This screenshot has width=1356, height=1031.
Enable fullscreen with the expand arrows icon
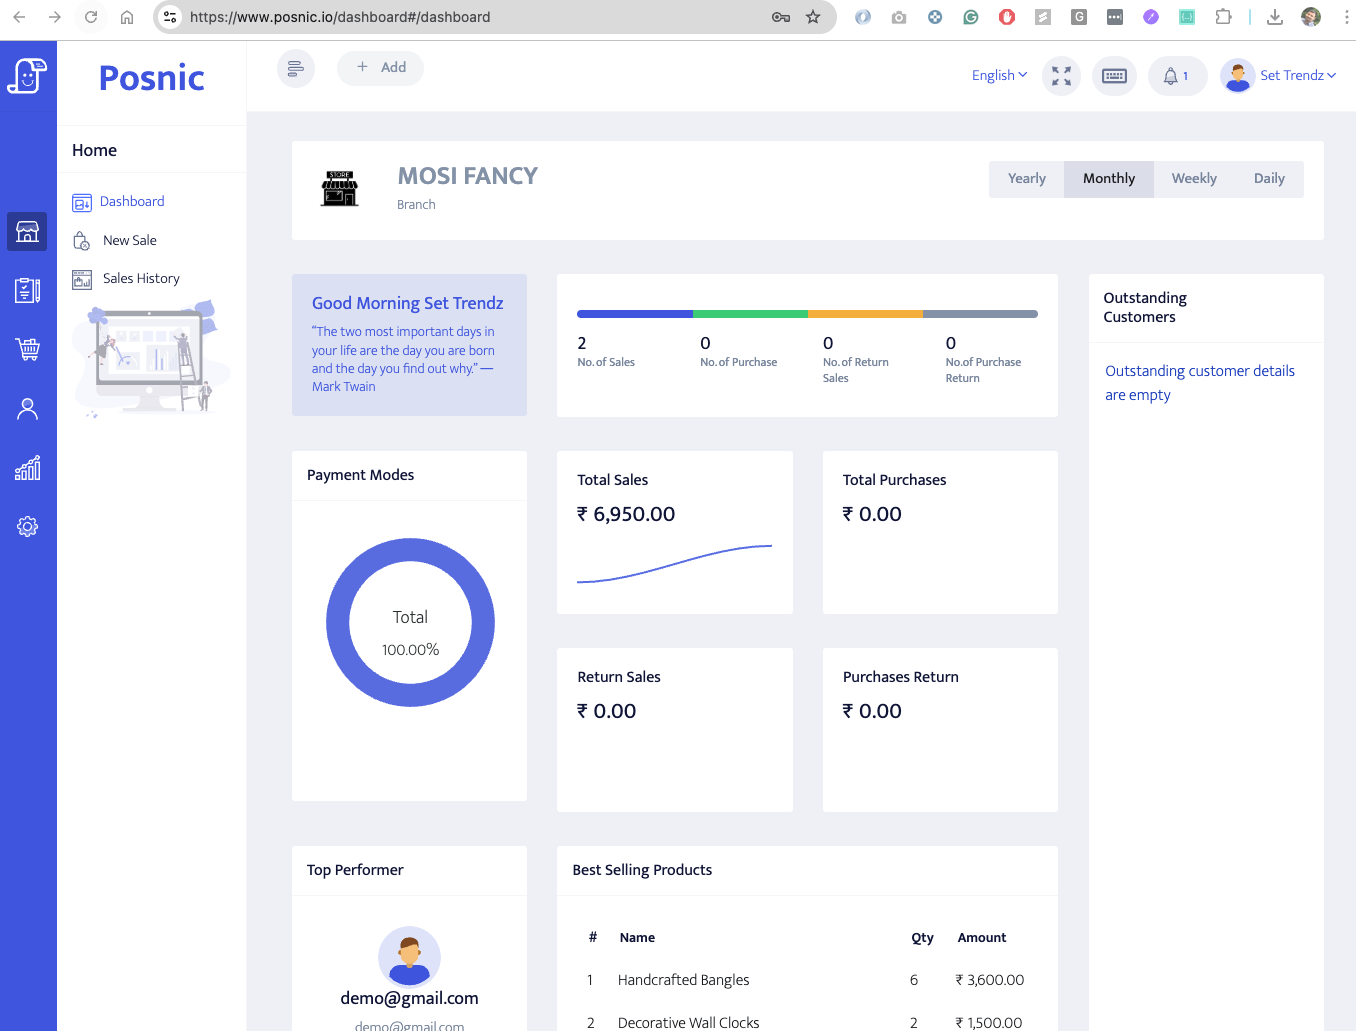[x=1061, y=76]
